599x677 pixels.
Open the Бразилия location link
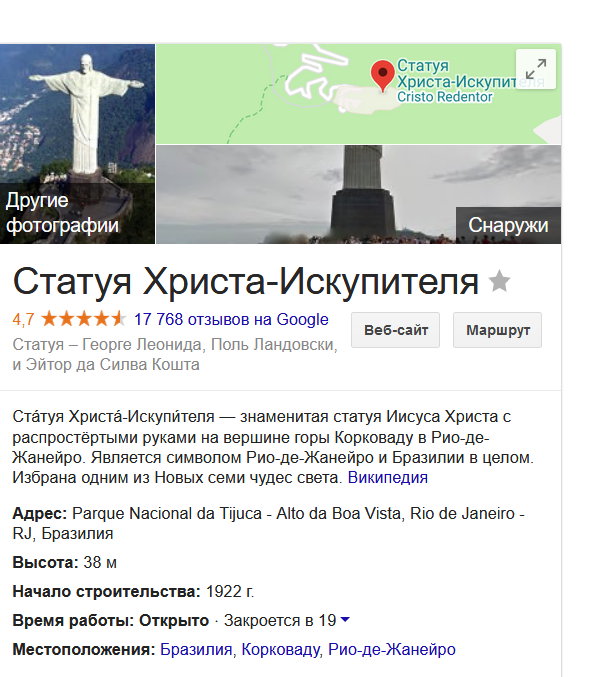click(x=196, y=649)
